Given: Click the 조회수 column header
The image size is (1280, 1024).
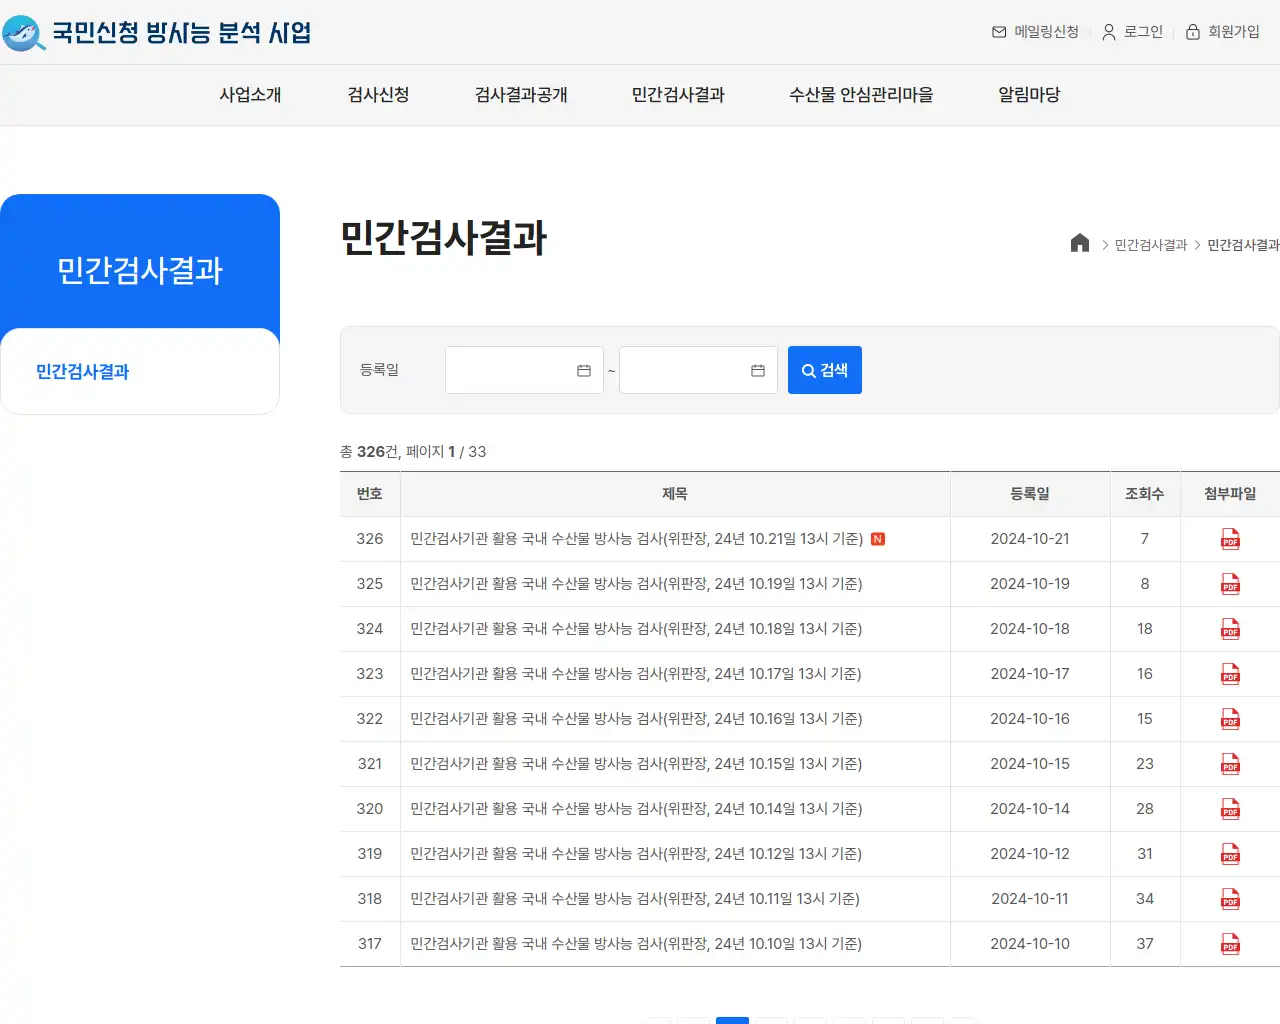Looking at the screenshot, I should pyautogui.click(x=1145, y=494).
